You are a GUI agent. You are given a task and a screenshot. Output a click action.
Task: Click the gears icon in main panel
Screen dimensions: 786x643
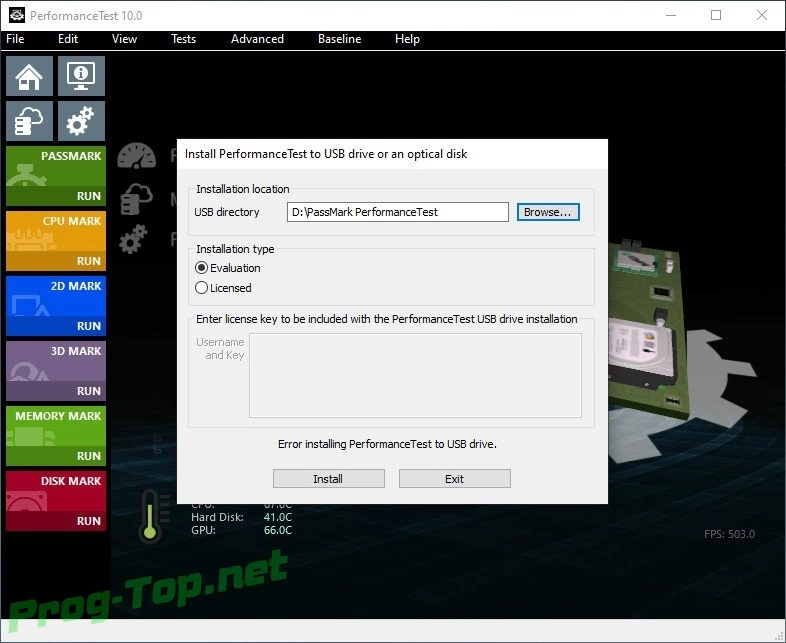pos(133,239)
